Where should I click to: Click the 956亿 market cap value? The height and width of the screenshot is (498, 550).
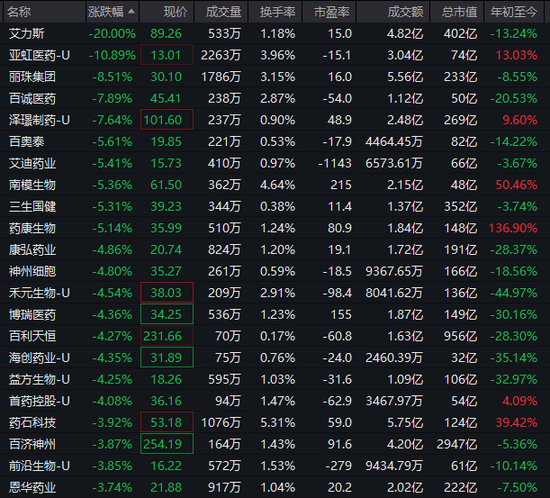(460, 336)
